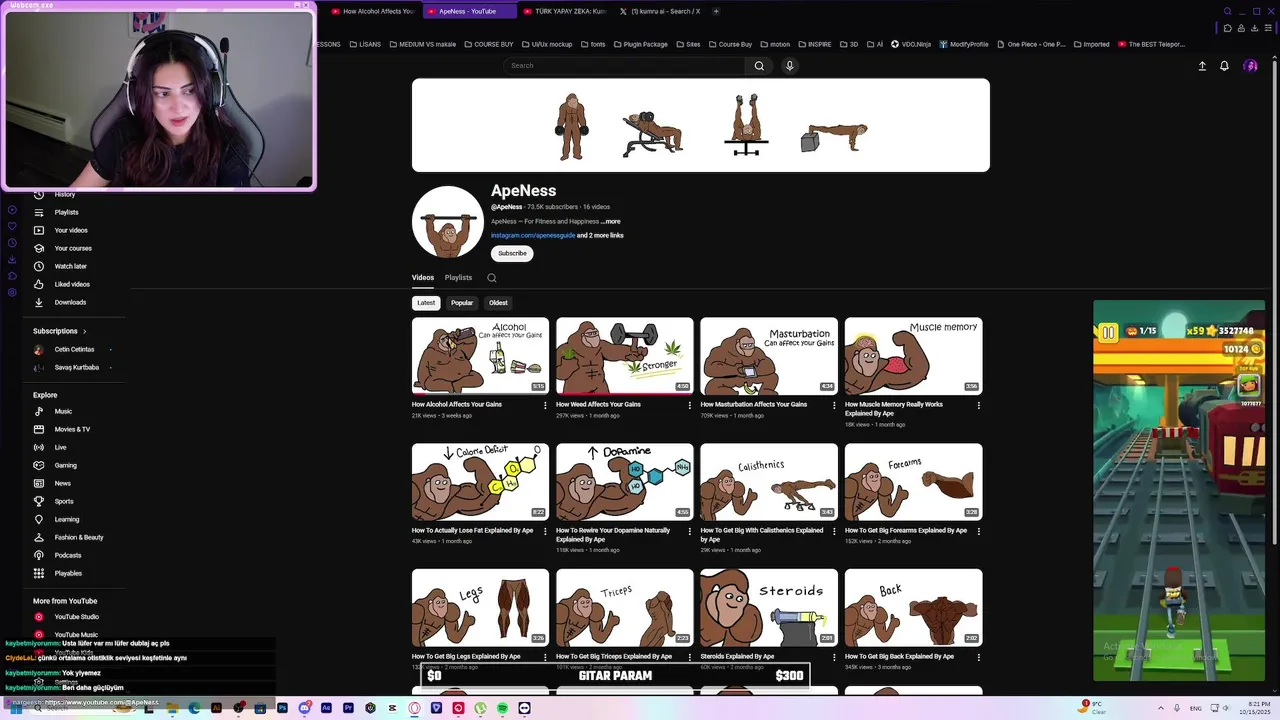1280x720 pixels.
Task: Expand the Subscriptions section
Action: click(x=60, y=331)
